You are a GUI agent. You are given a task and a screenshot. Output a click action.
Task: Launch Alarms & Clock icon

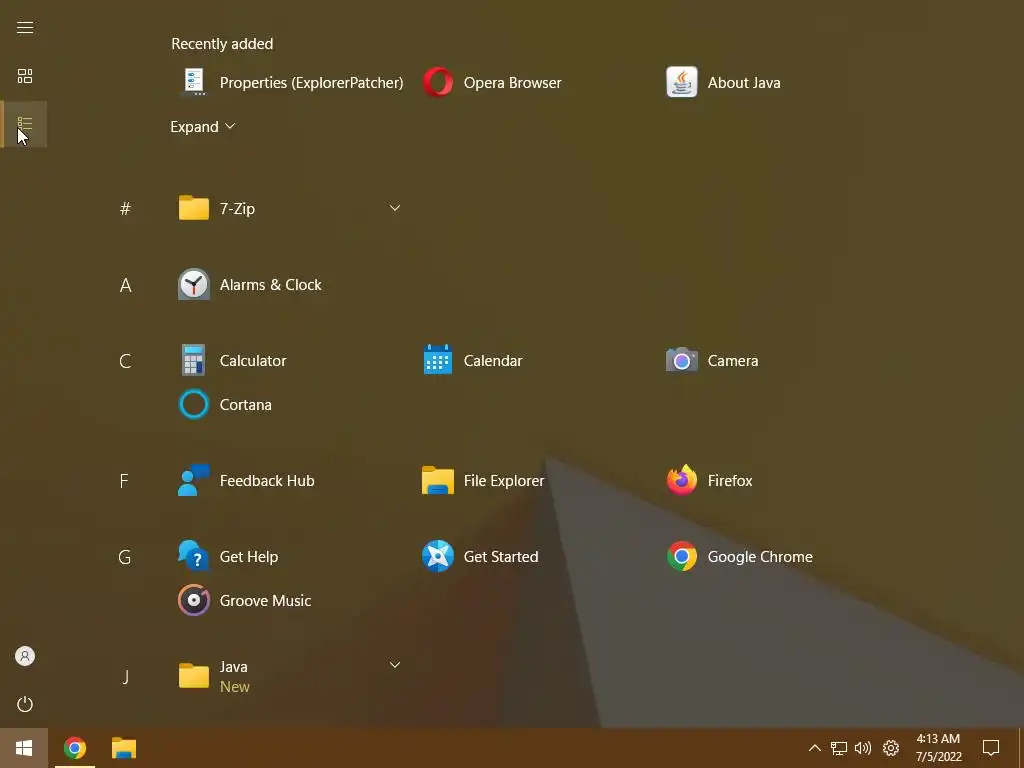click(x=194, y=284)
